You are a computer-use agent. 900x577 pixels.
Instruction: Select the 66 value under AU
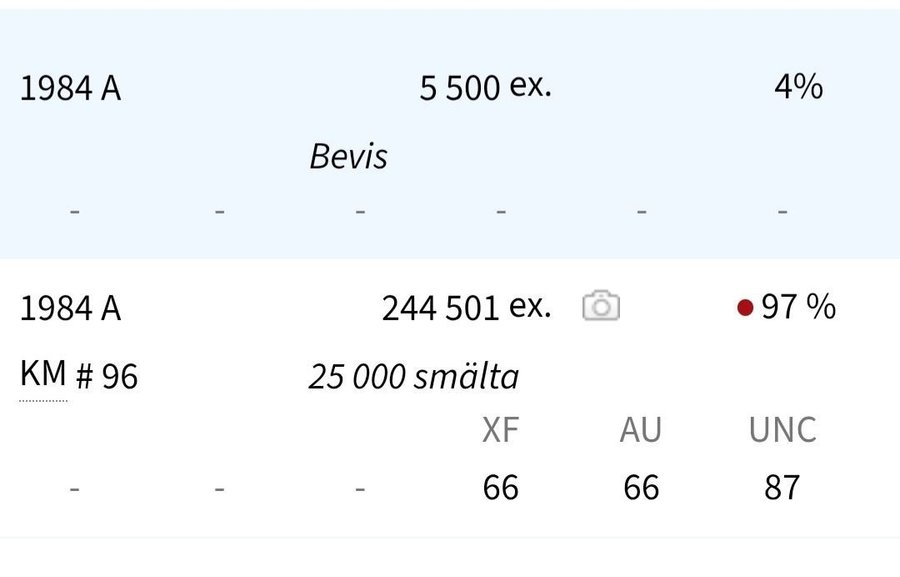(x=641, y=487)
